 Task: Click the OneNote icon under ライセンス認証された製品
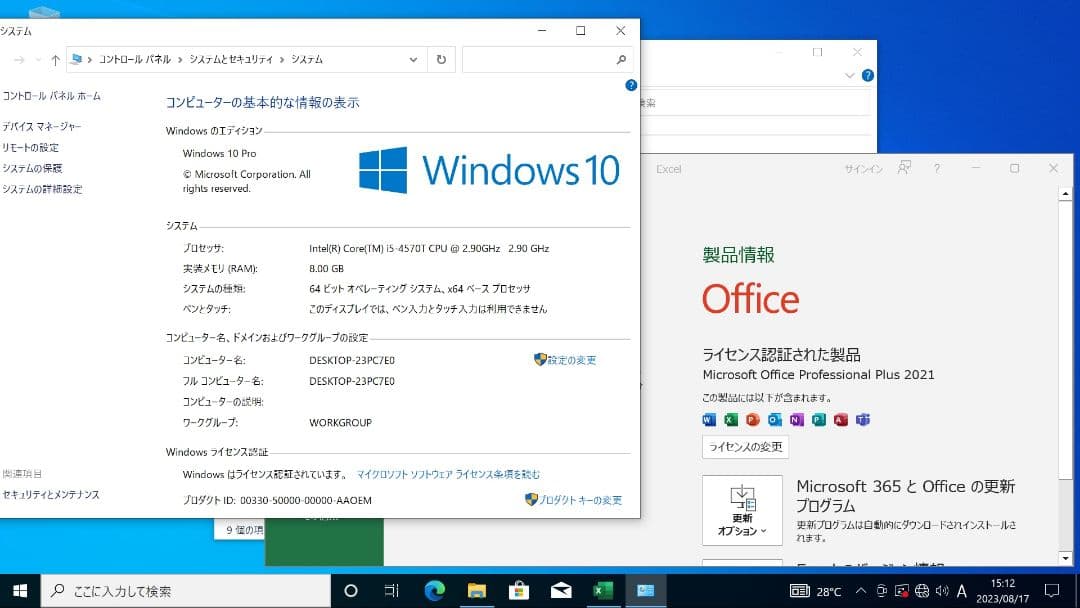[795, 420]
